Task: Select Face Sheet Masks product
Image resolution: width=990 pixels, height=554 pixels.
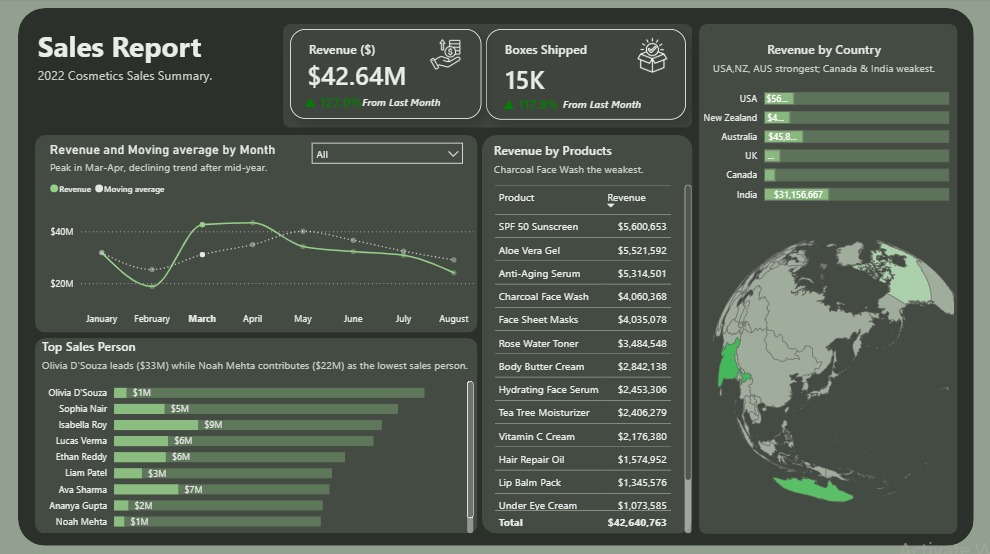Action: 538,320
